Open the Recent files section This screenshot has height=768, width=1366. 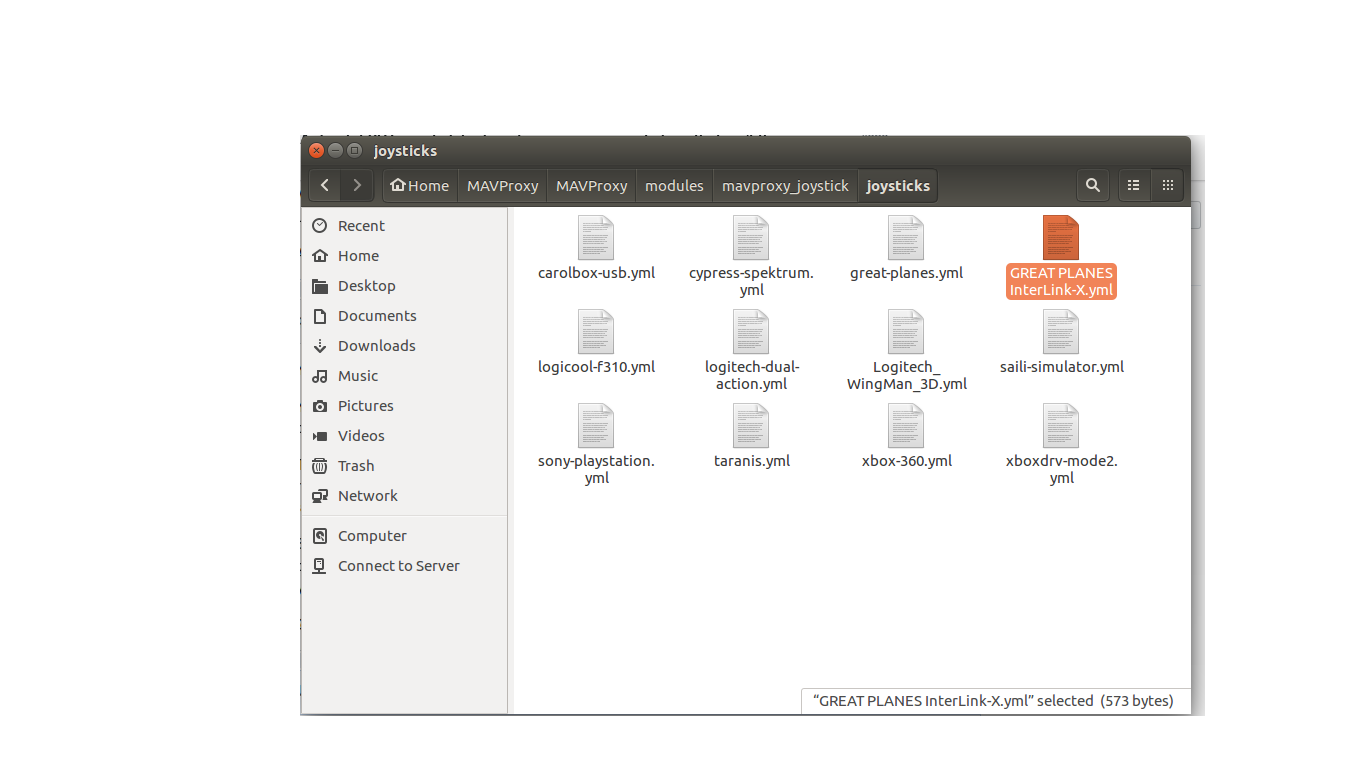coord(360,225)
